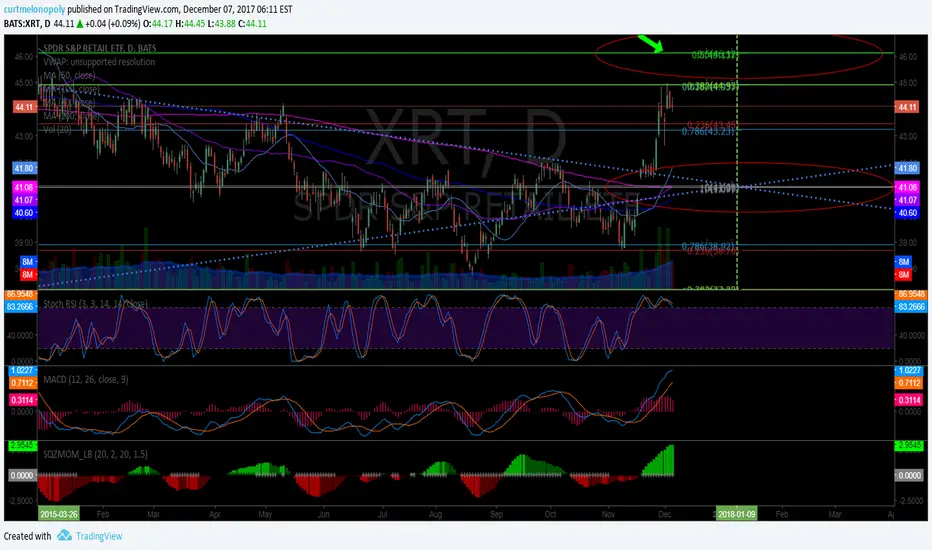Click the blue 40.60 tag on the left axis
This screenshot has height=550, width=932.
pos(24,213)
